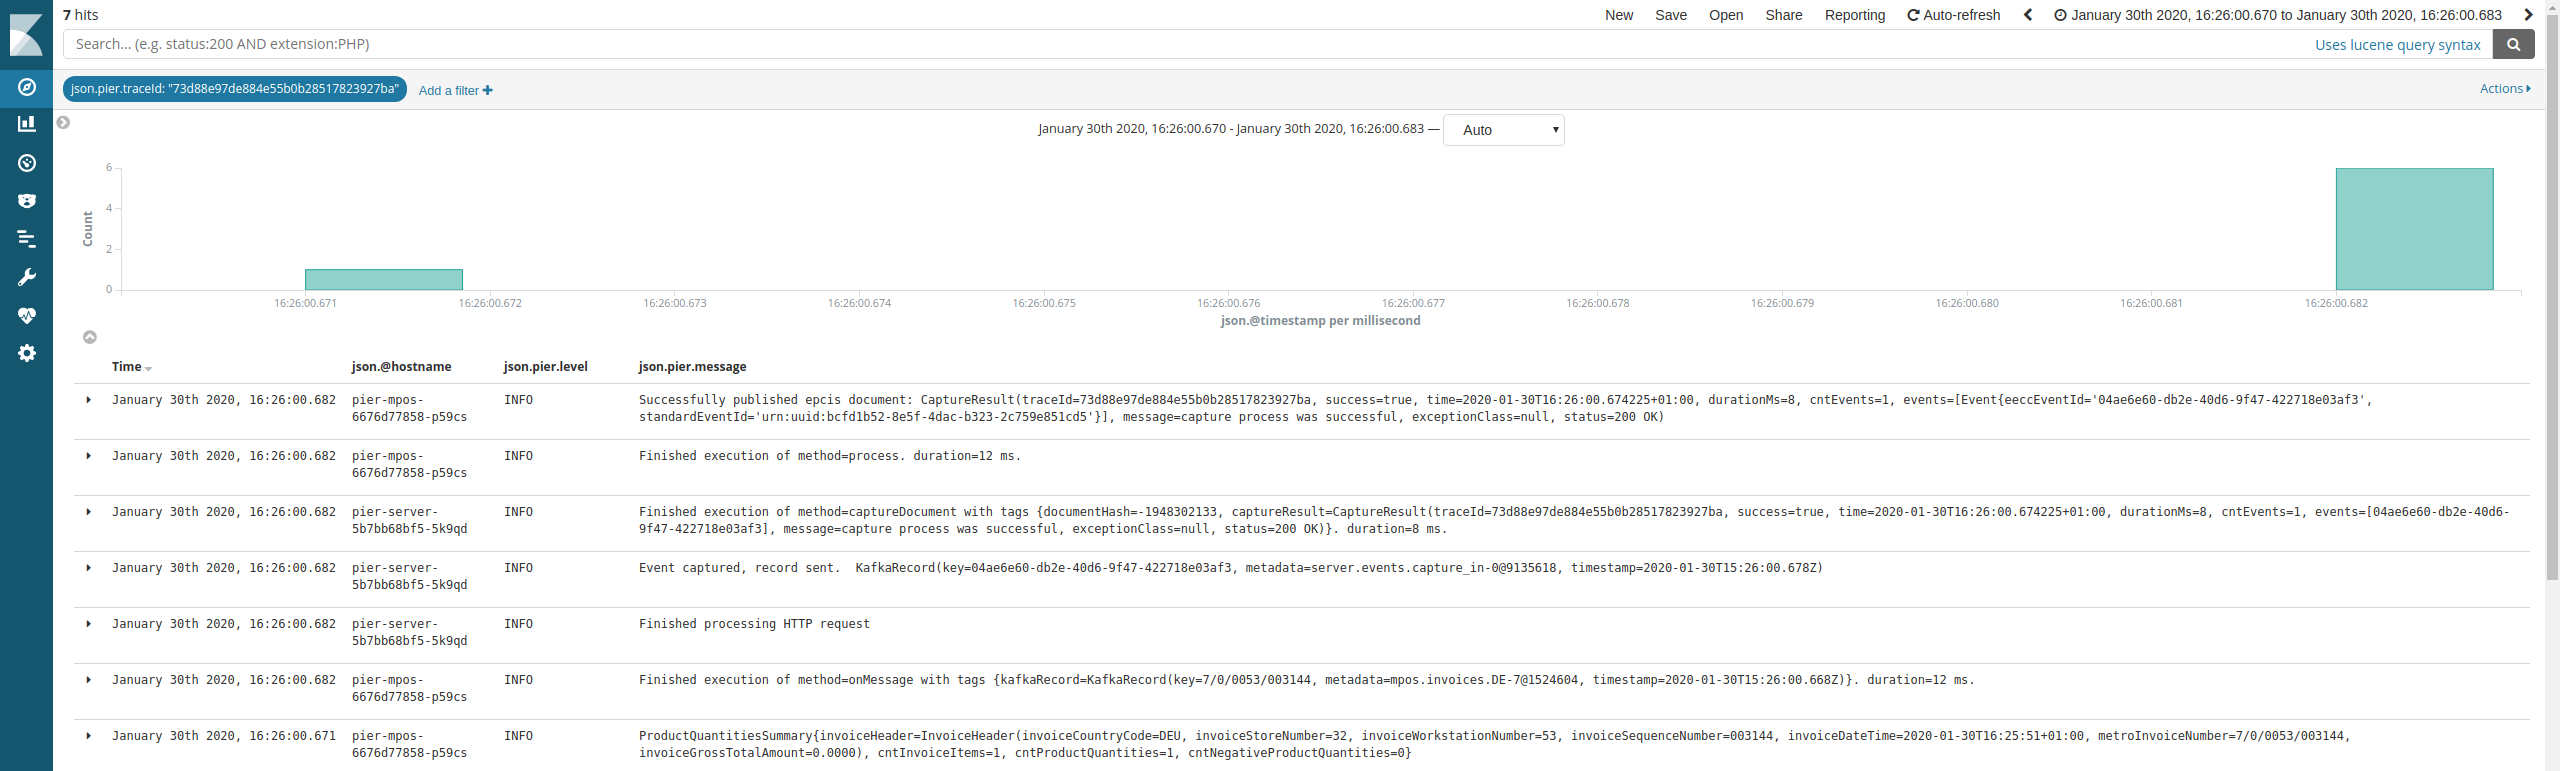Open the time range picker
The width and height of the screenshot is (2560, 771).
(2278, 15)
